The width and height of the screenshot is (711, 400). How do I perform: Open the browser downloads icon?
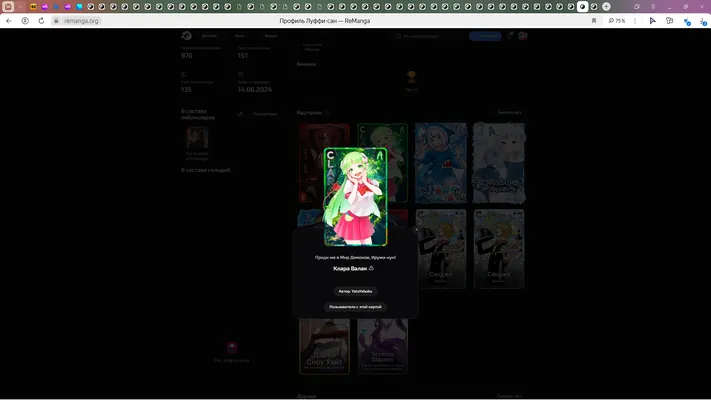(x=703, y=21)
